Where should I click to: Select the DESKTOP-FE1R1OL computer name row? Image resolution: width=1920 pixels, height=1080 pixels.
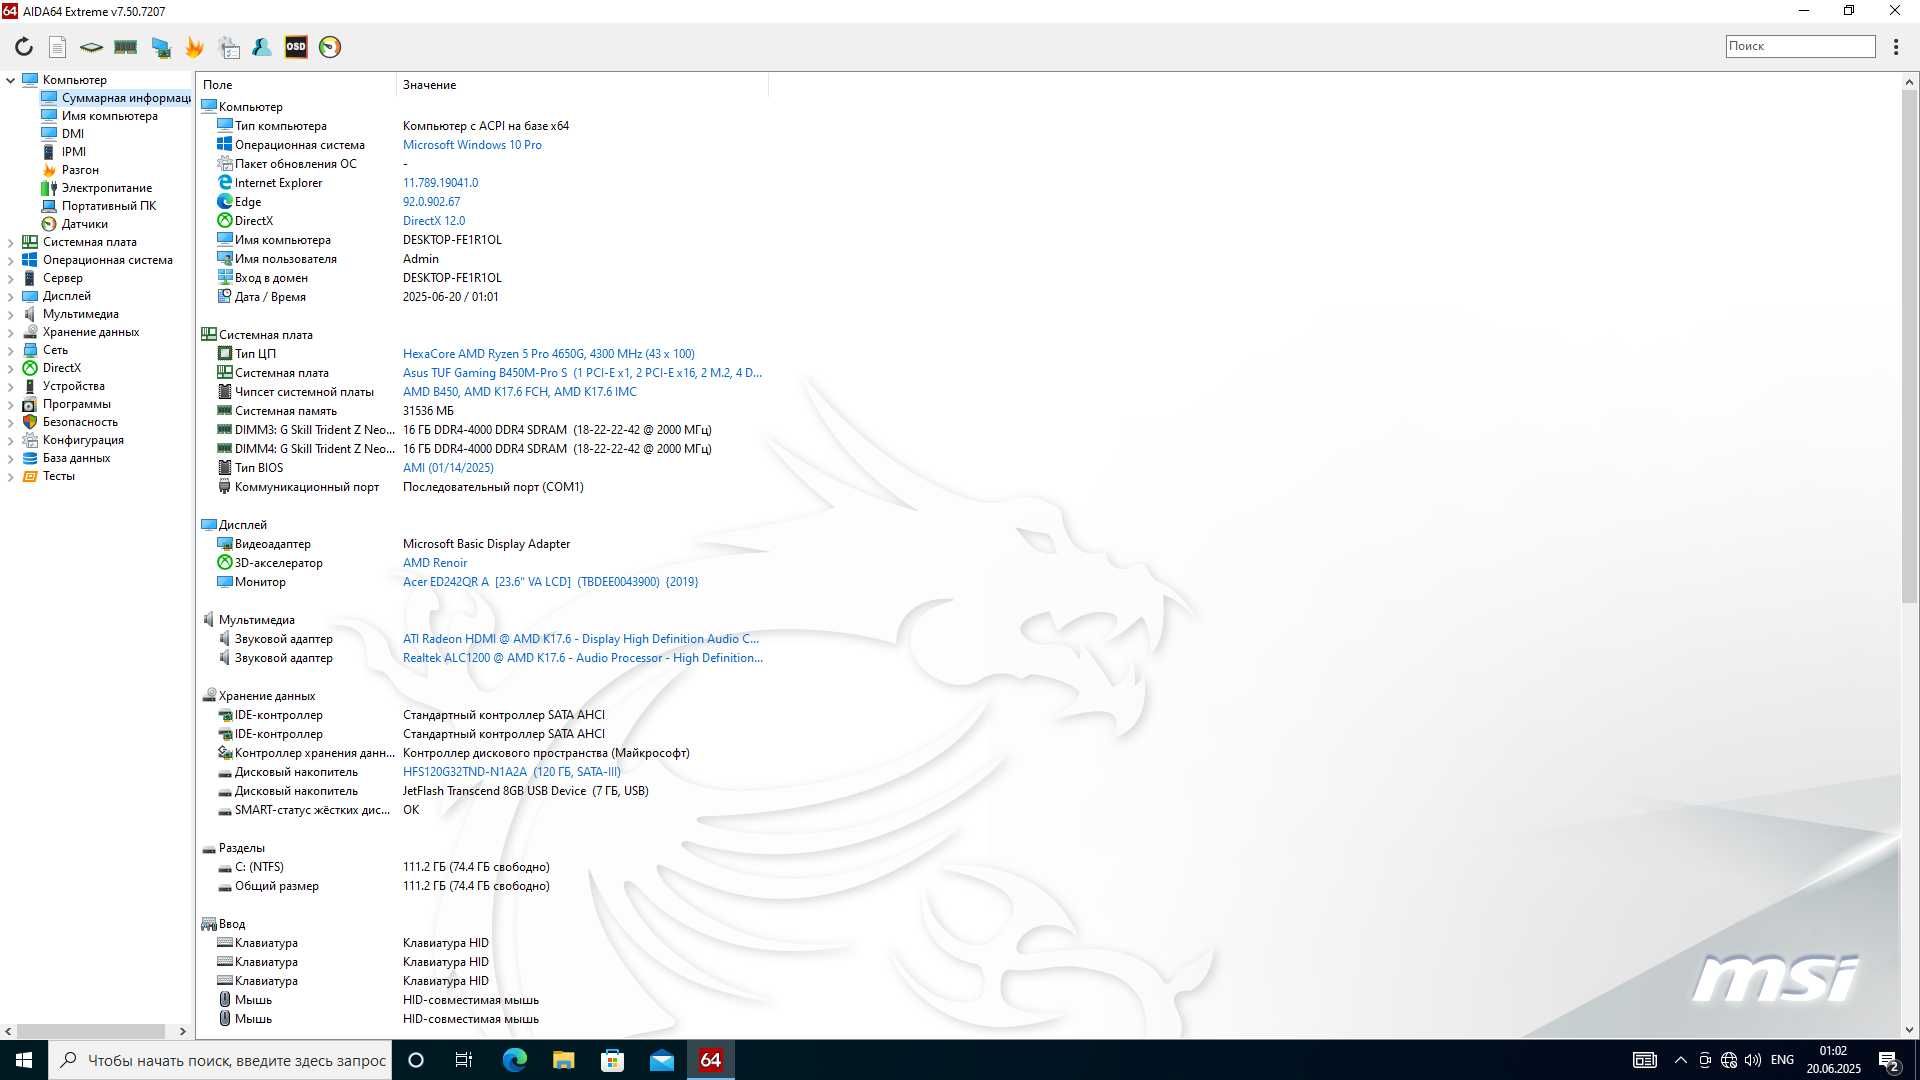484,240
